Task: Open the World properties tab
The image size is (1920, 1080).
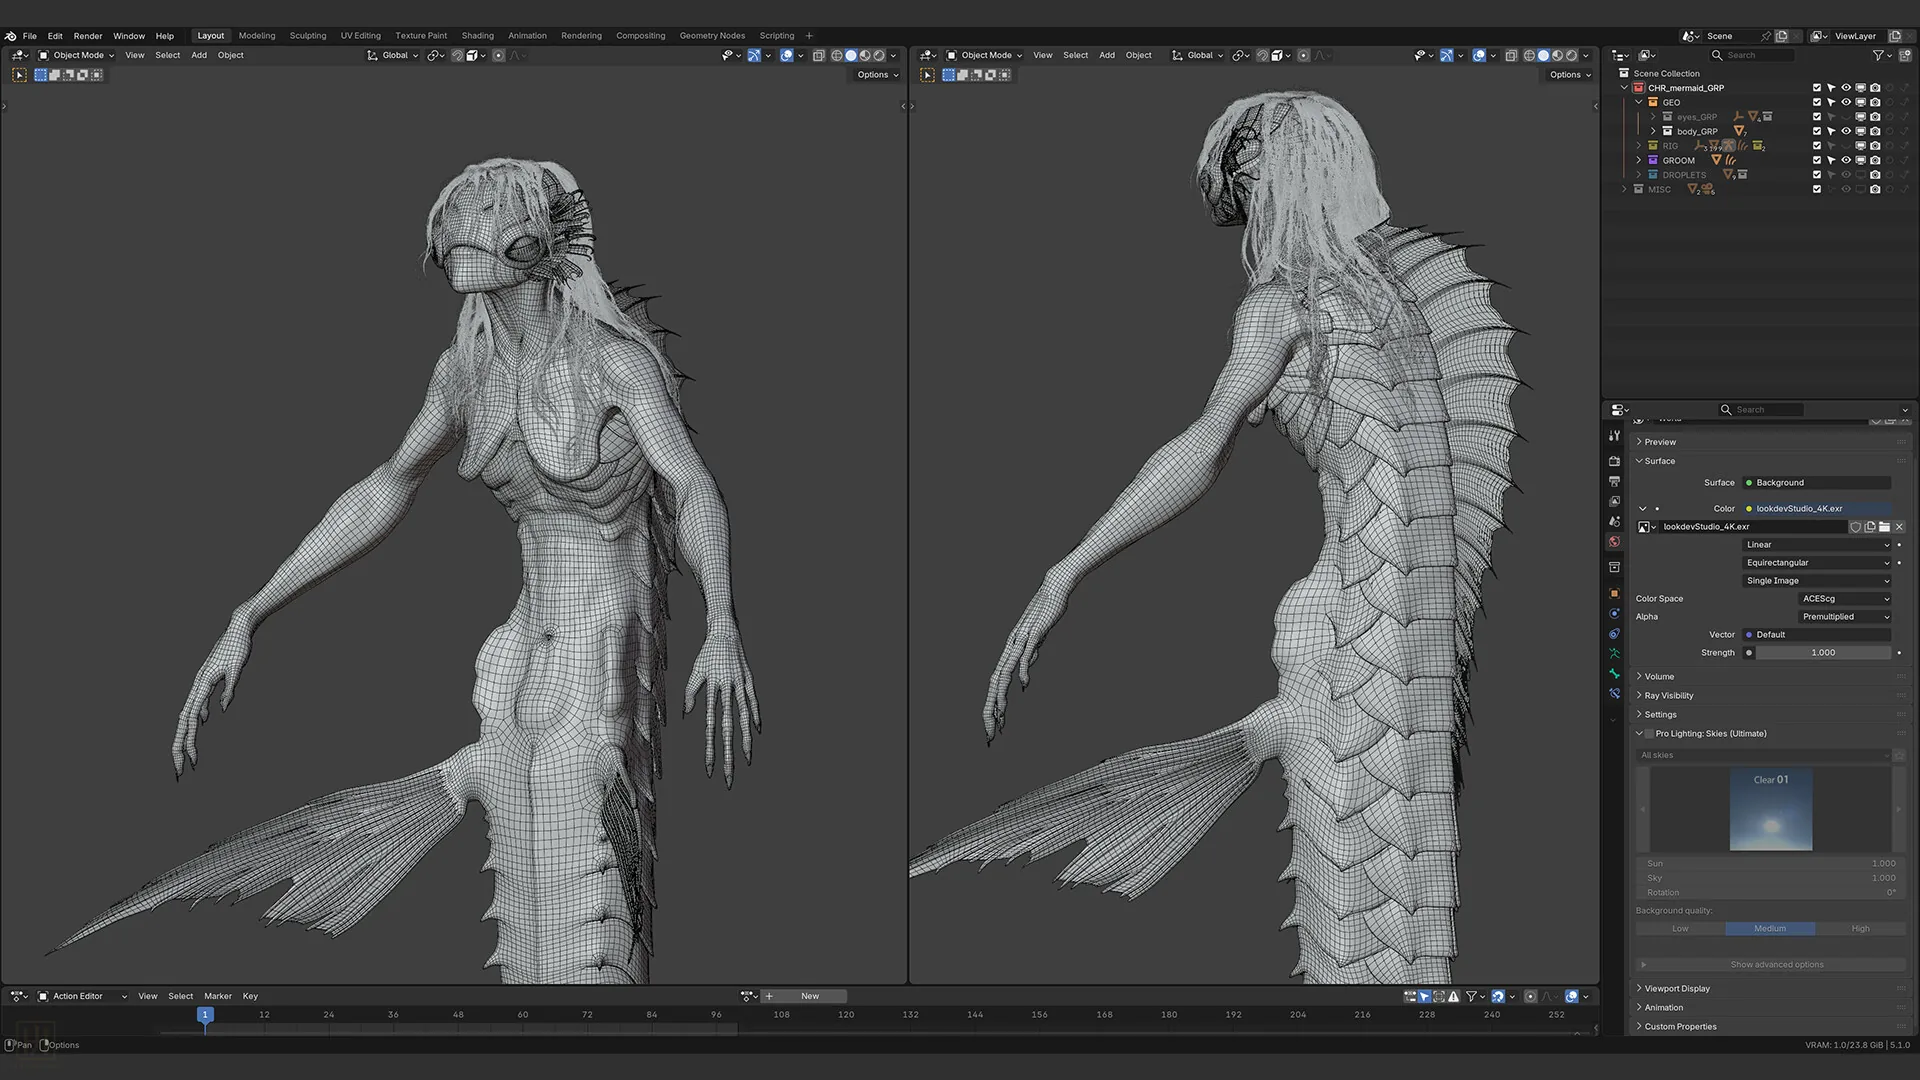Action: (1614, 541)
